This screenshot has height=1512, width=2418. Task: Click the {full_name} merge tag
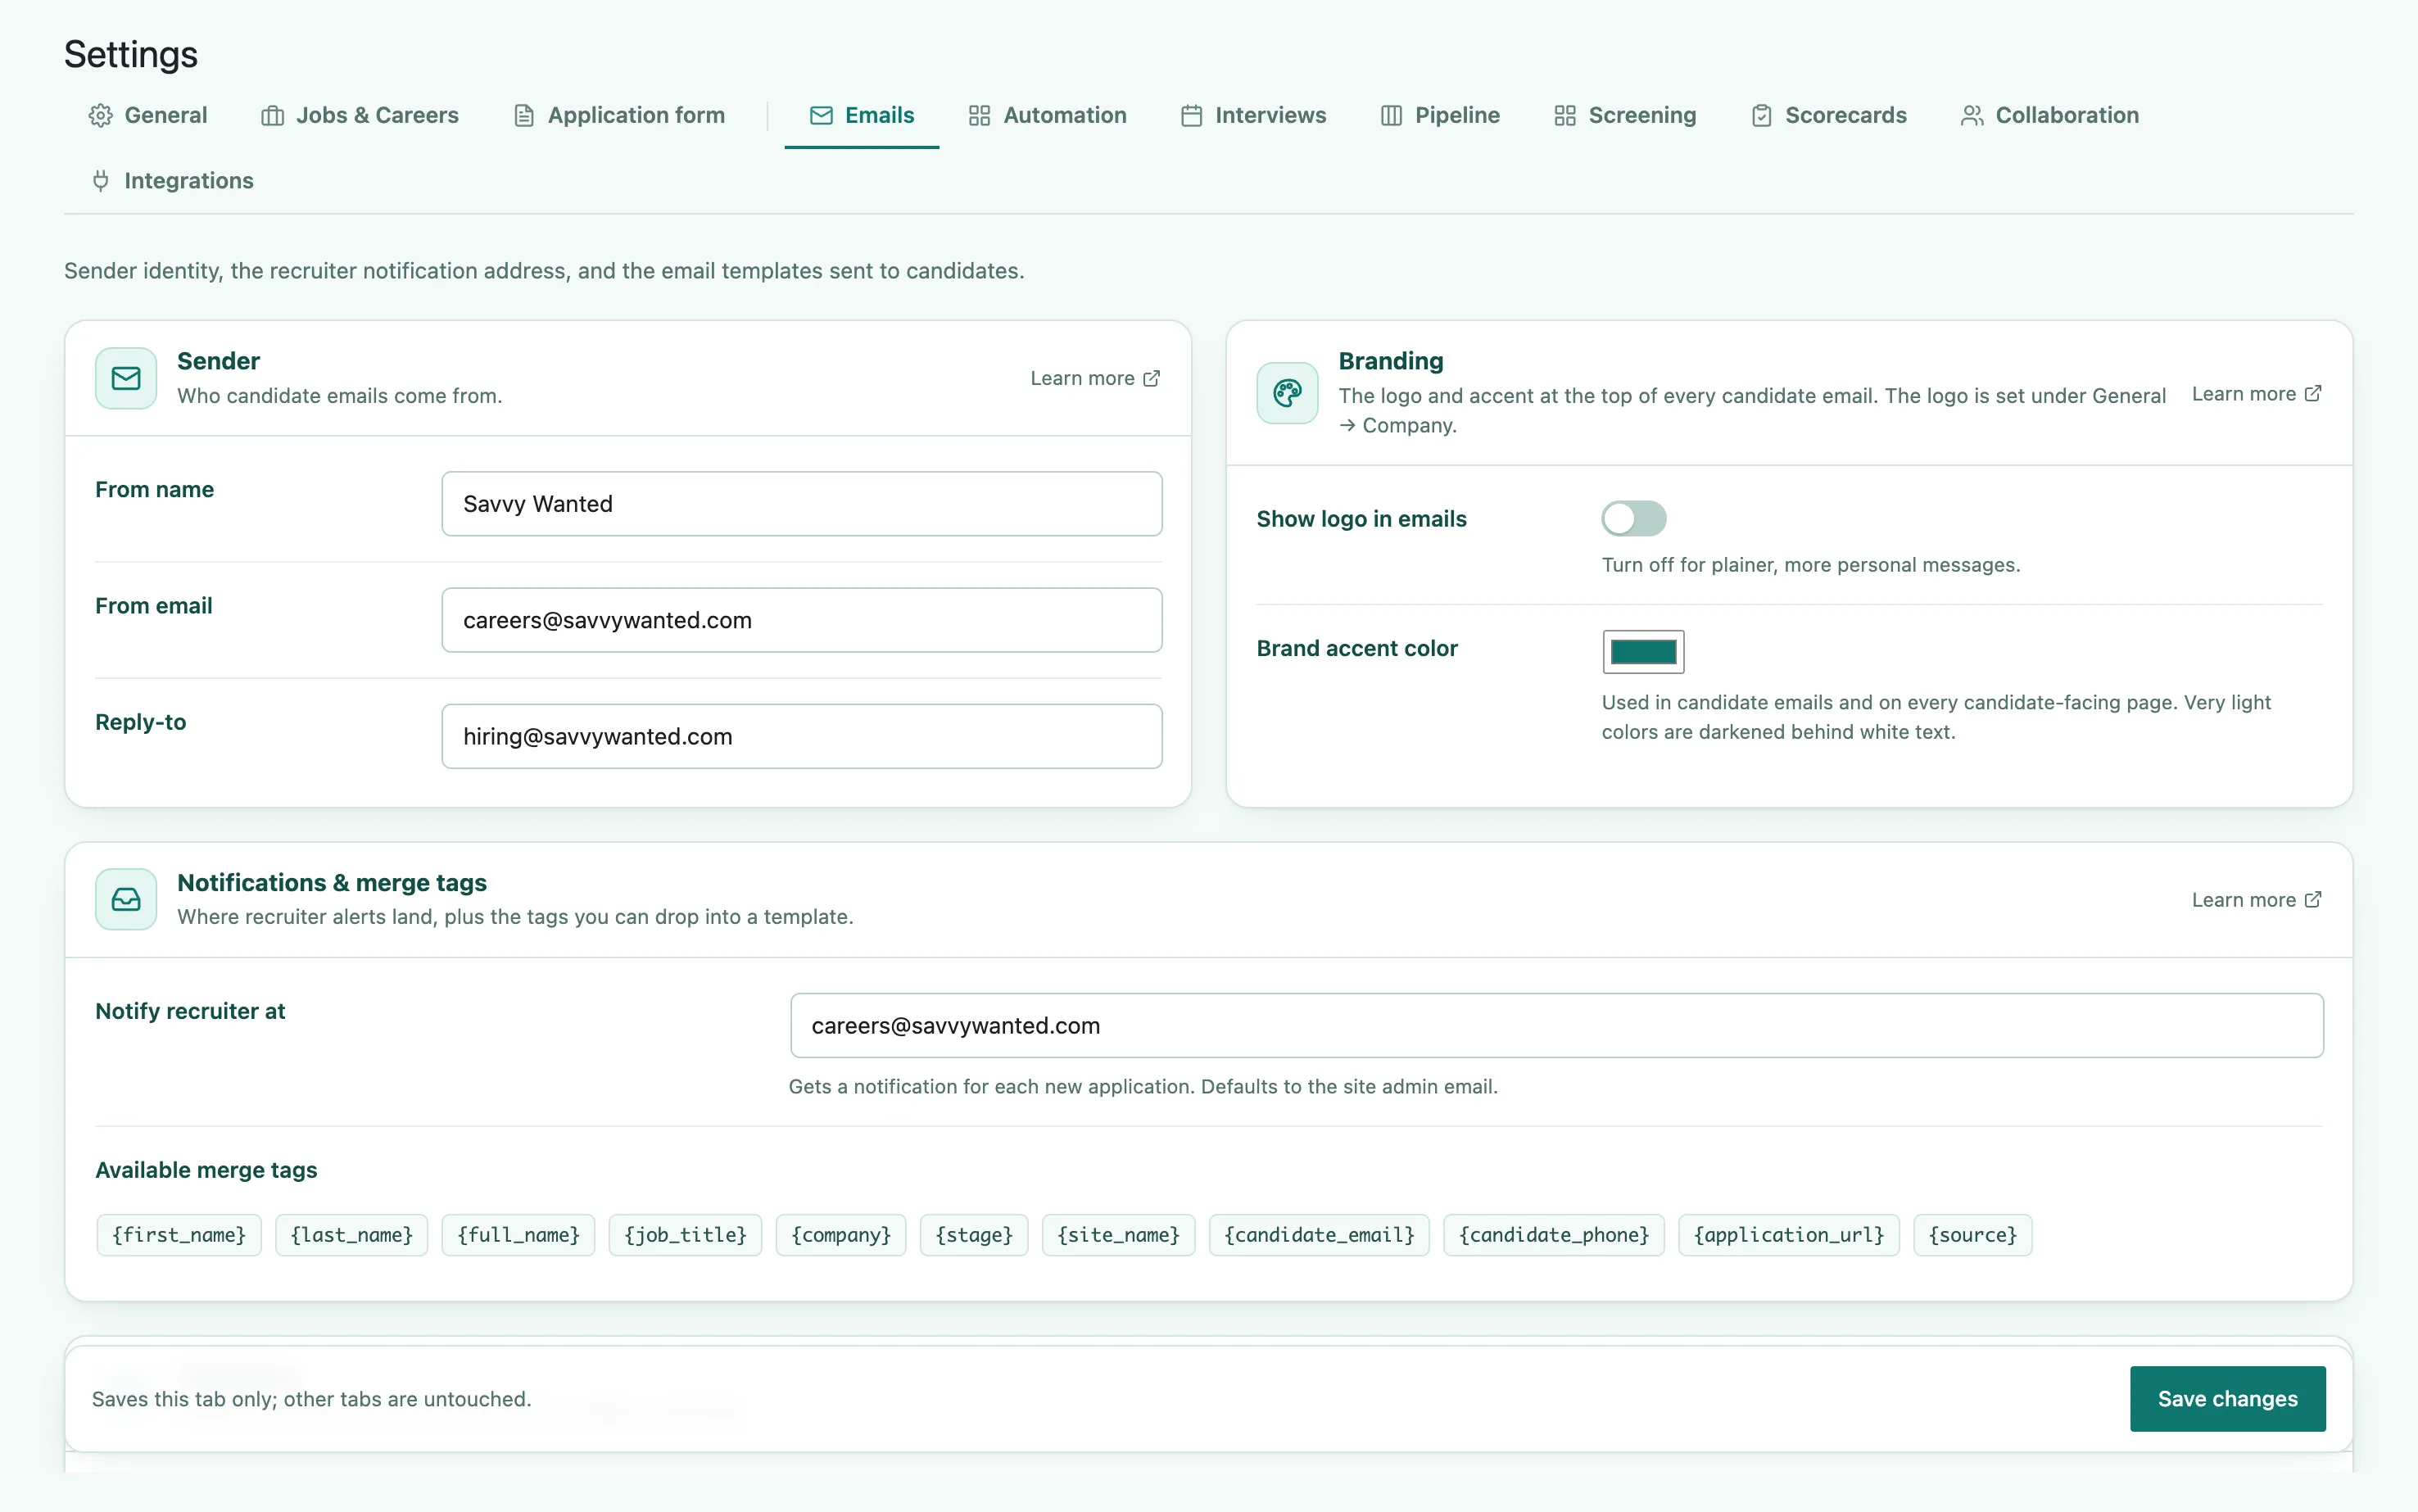coord(518,1235)
